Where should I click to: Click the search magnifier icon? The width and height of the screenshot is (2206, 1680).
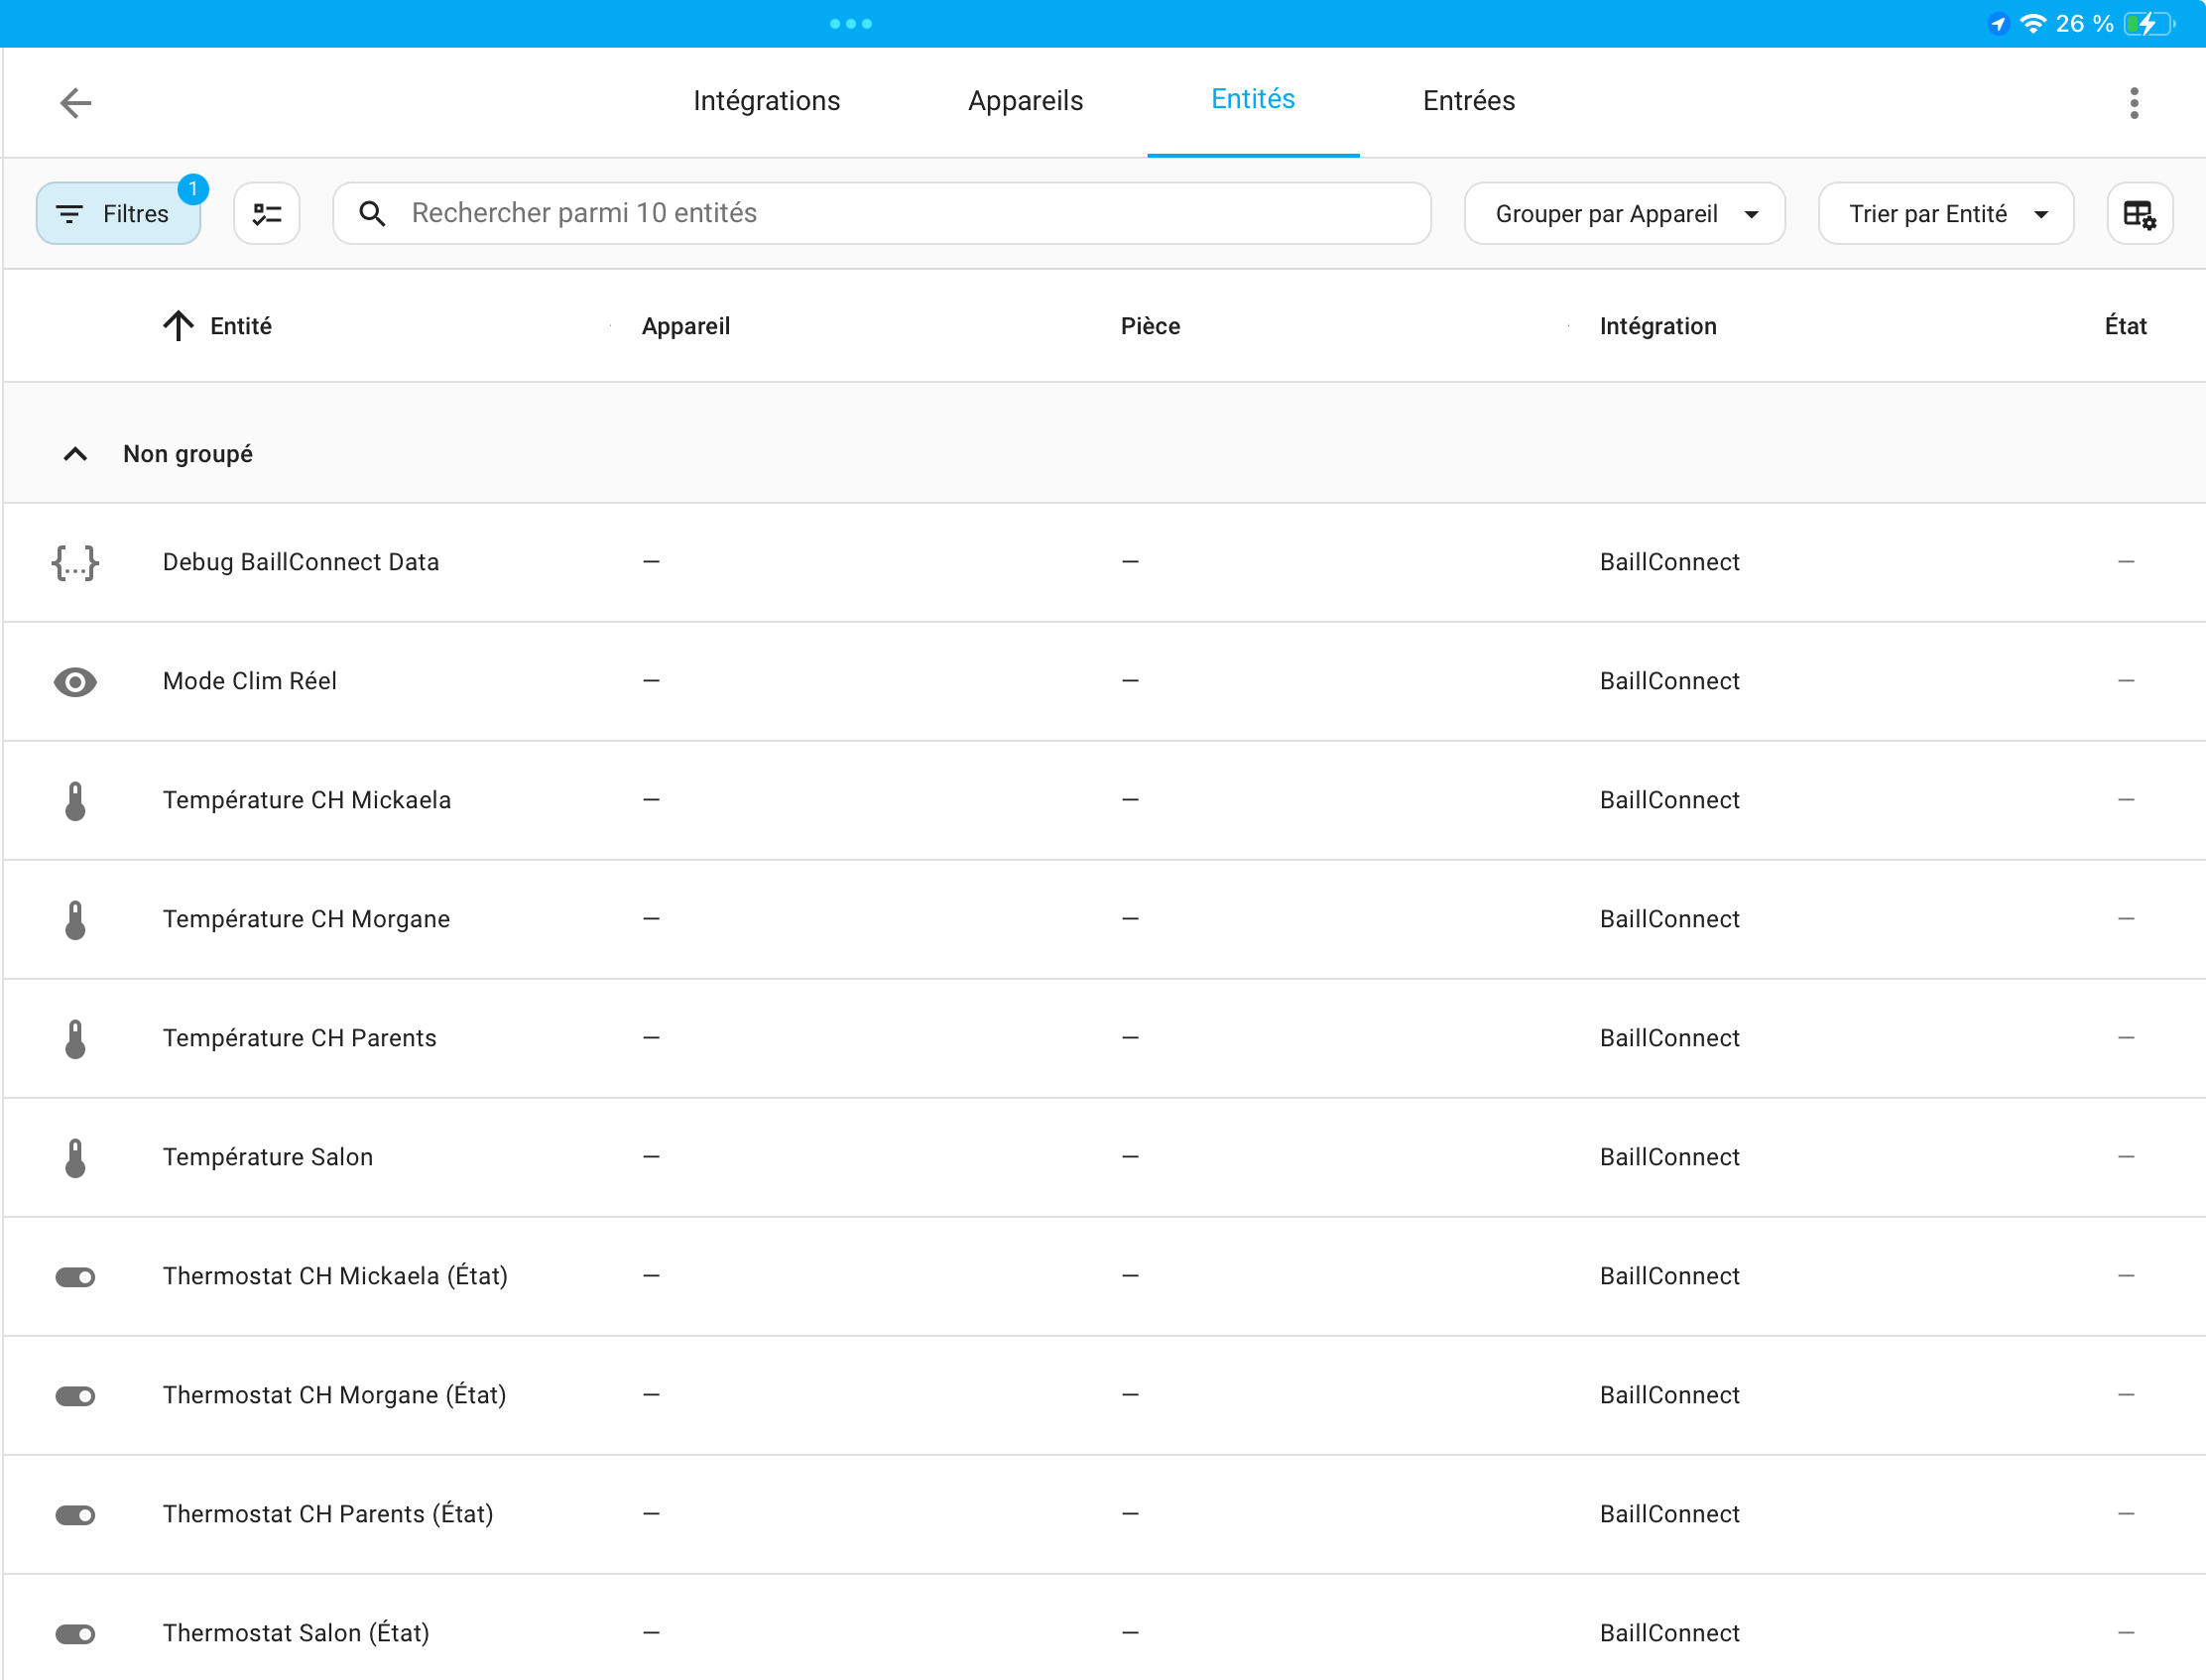372,213
